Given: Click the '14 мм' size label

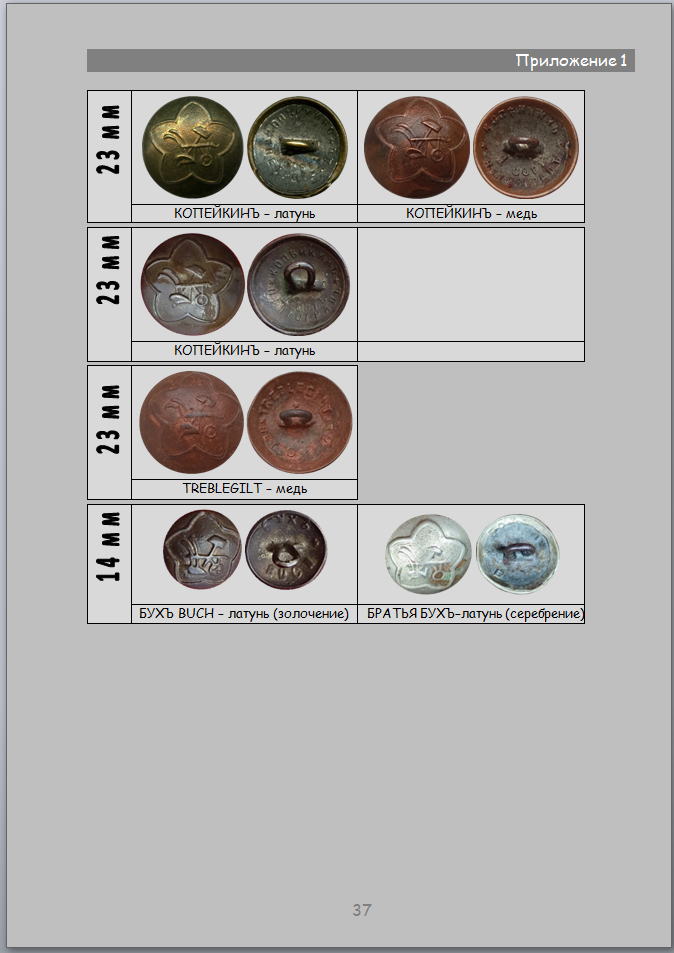Looking at the screenshot, I should pos(109,546).
